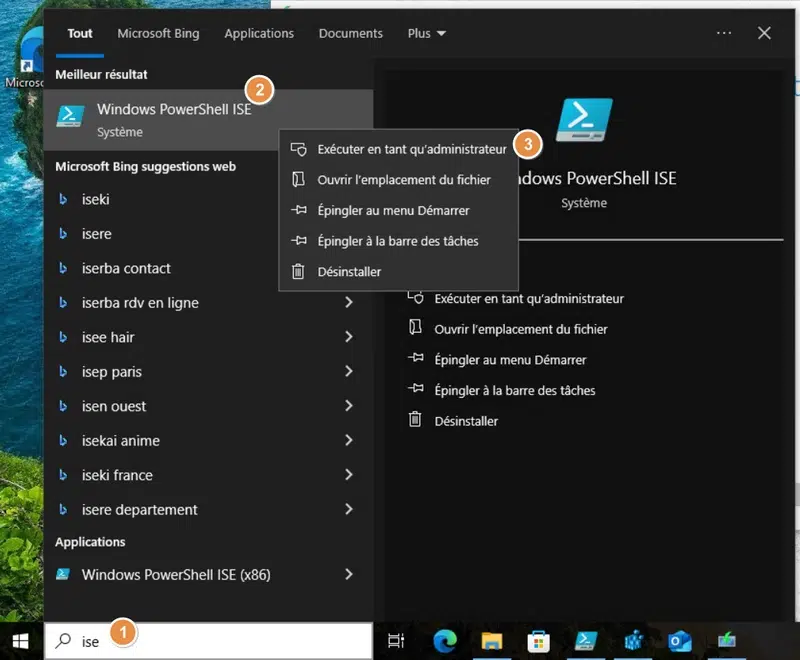This screenshot has height=660, width=800.
Task: Switch to the Applications search tab
Action: (x=259, y=33)
